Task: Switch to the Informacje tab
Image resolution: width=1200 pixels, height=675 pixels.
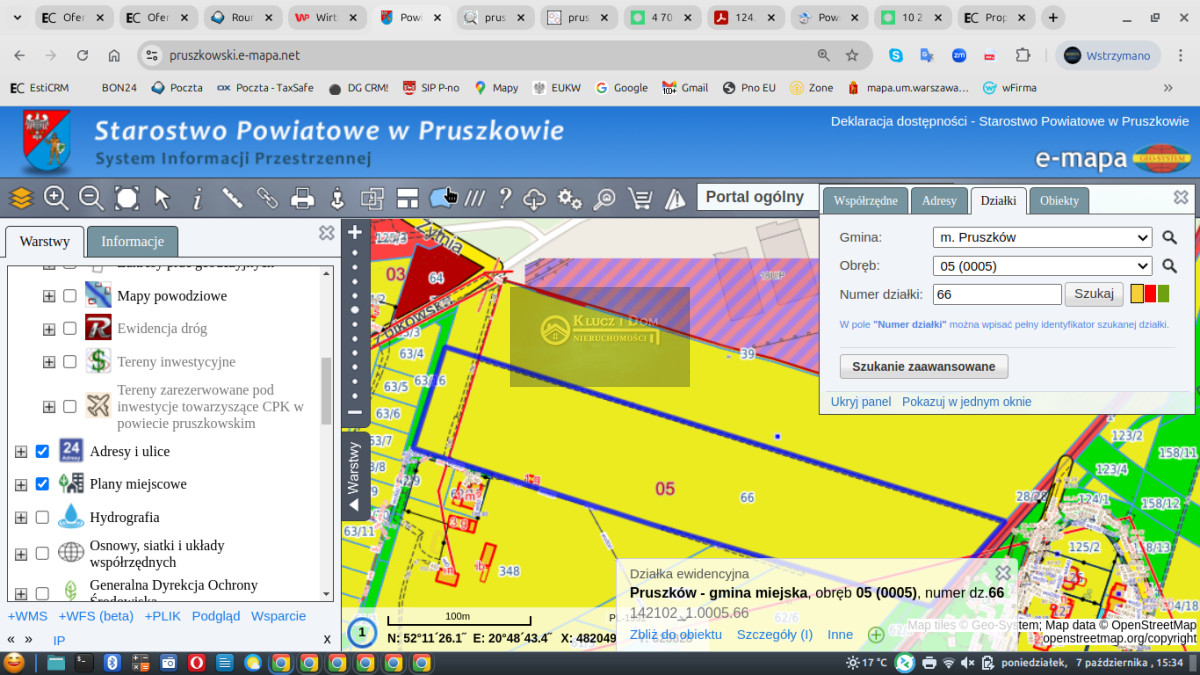Action: (132, 241)
